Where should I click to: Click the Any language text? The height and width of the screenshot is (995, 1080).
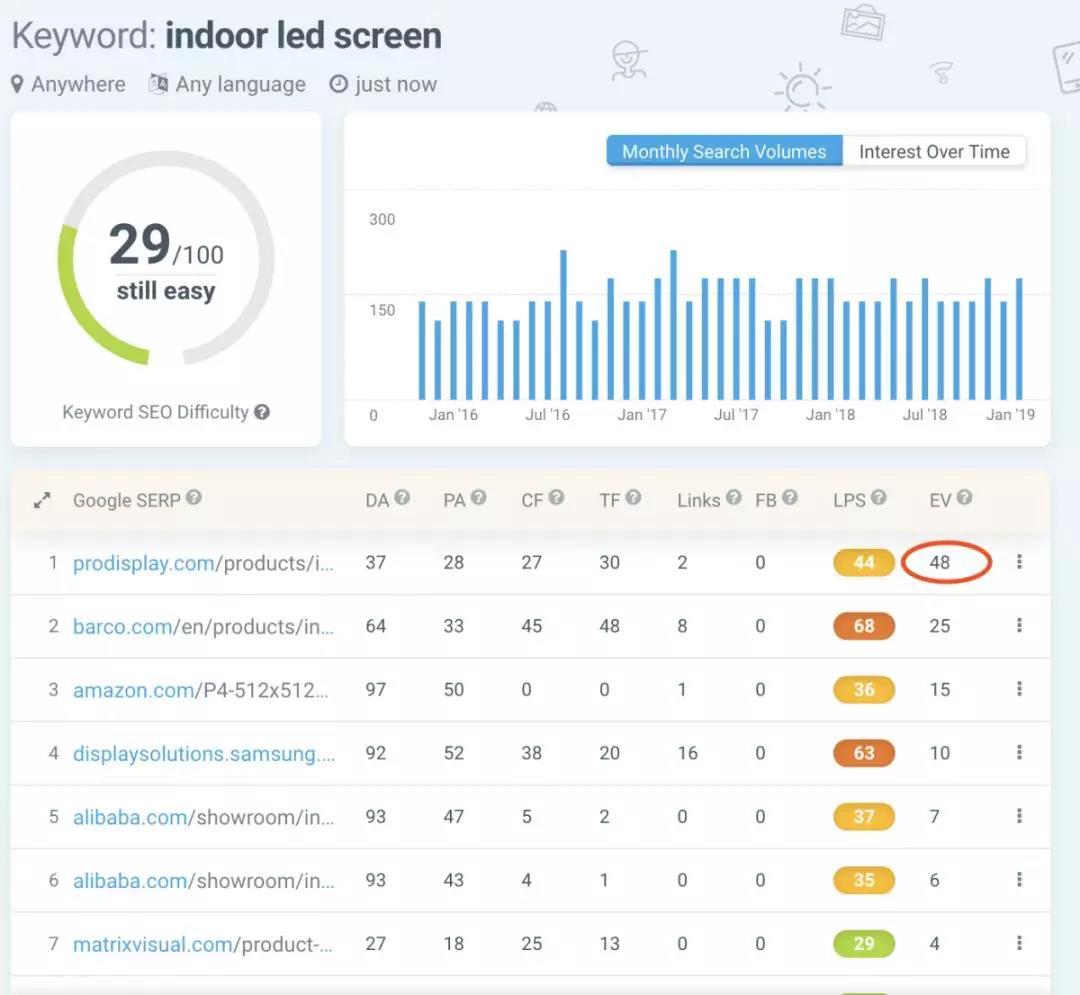click(x=240, y=84)
